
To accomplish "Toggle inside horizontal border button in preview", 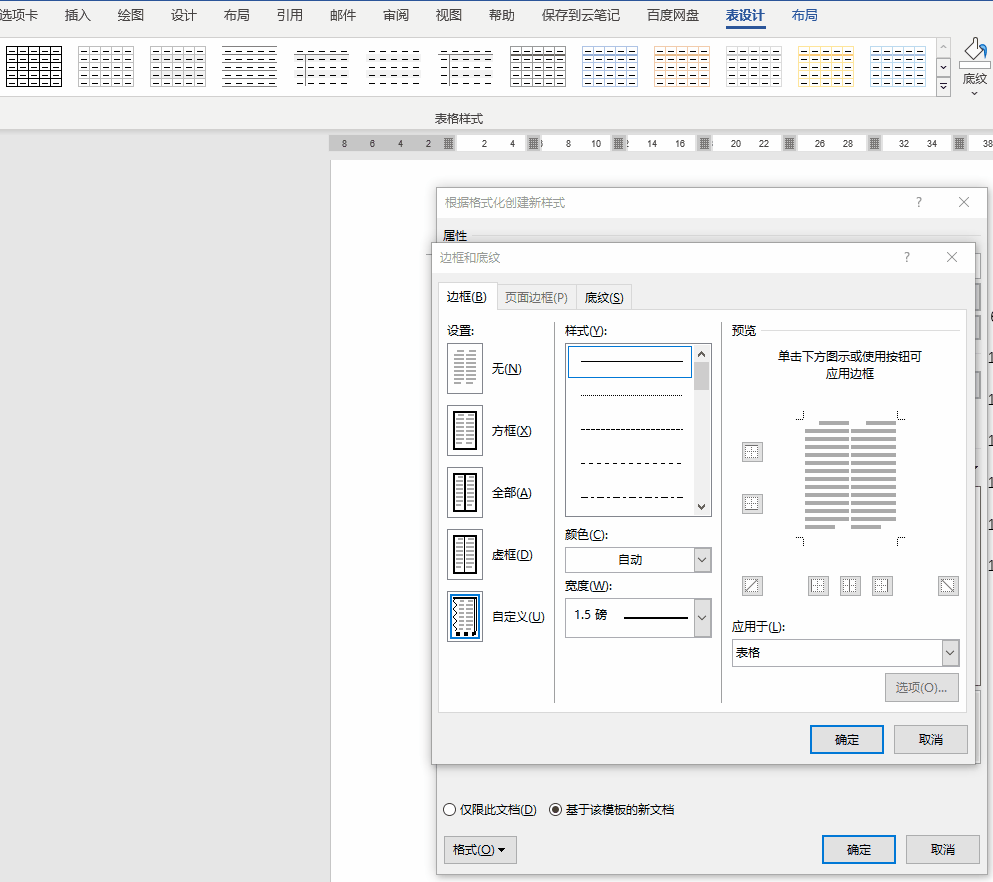I will pos(752,504).
